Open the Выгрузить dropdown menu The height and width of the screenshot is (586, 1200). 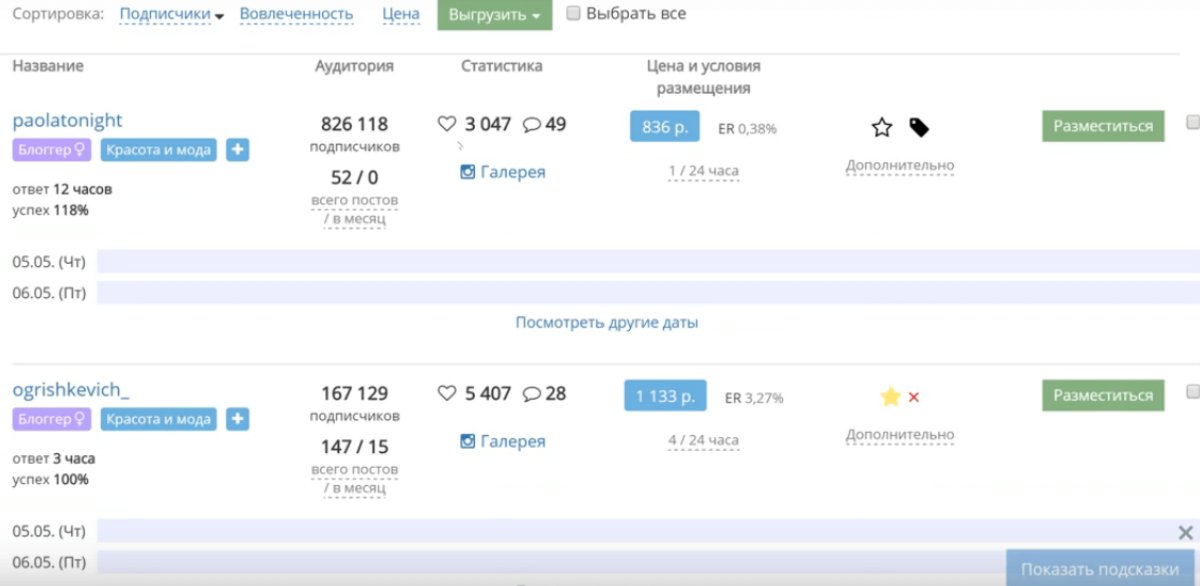[x=494, y=16]
